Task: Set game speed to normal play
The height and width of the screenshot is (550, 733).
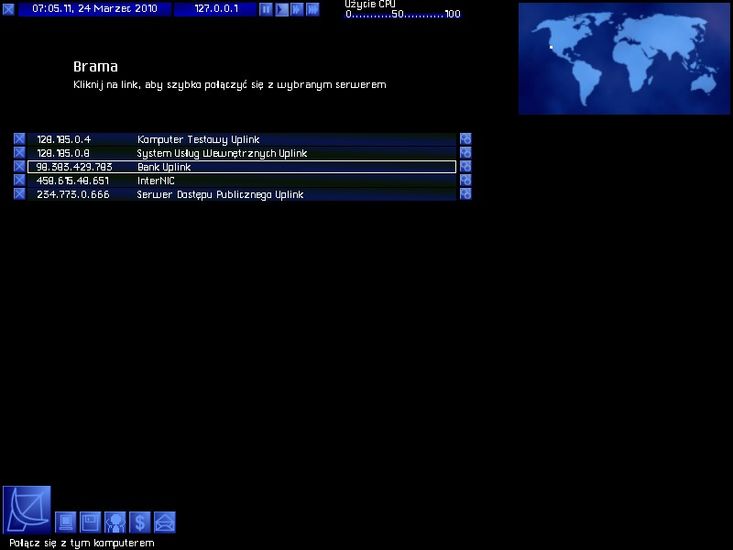Action: (x=282, y=9)
